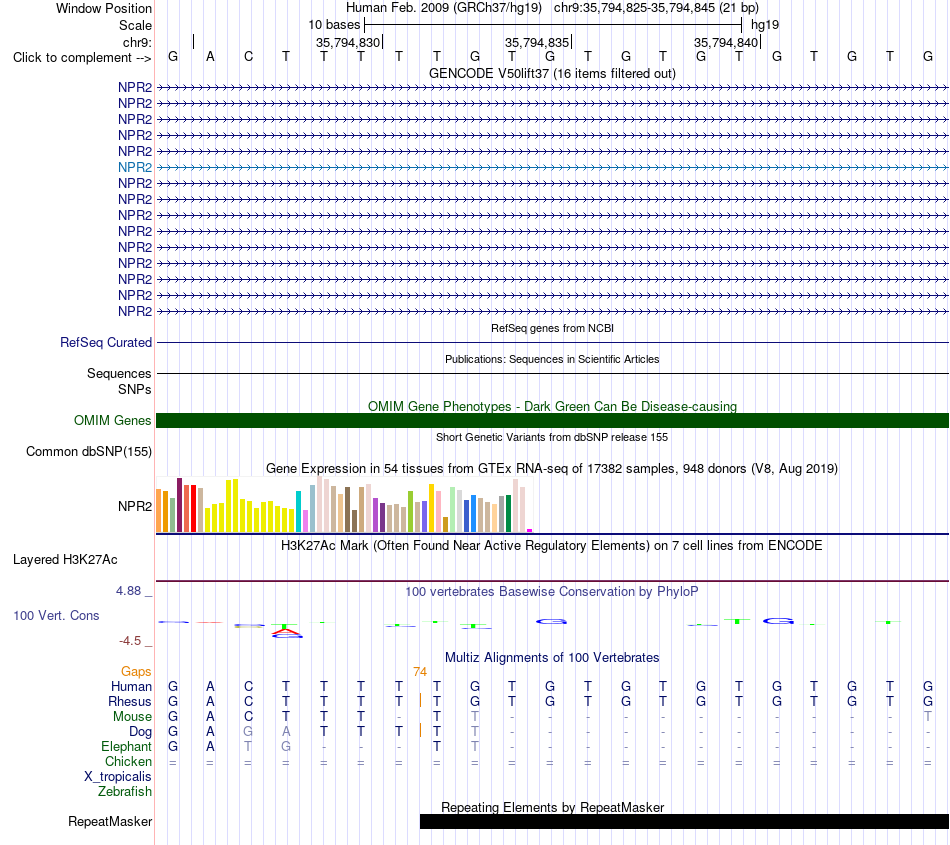Click the 35,794,840 position marker
The height and width of the screenshot is (845, 950).
(x=726, y=42)
